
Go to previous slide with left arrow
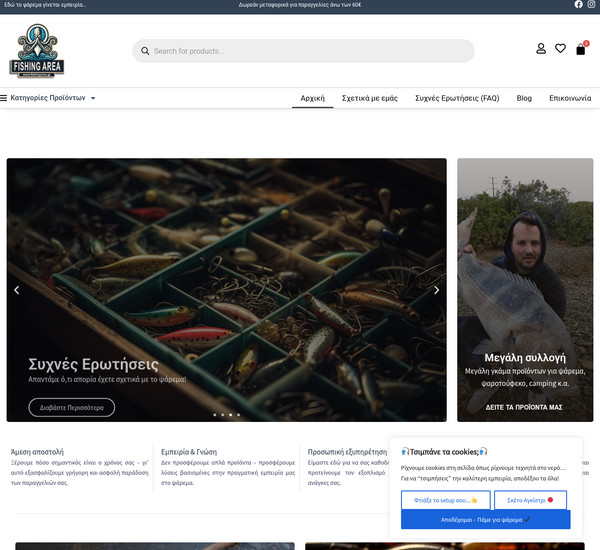(16, 290)
